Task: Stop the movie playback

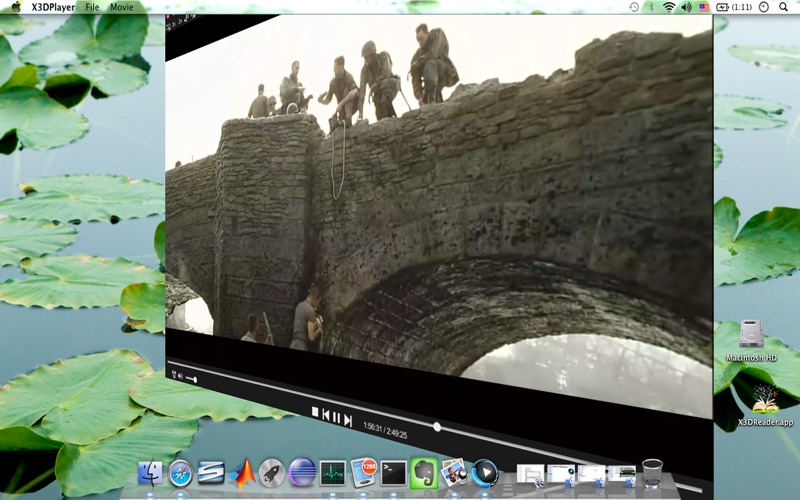Action: click(315, 412)
